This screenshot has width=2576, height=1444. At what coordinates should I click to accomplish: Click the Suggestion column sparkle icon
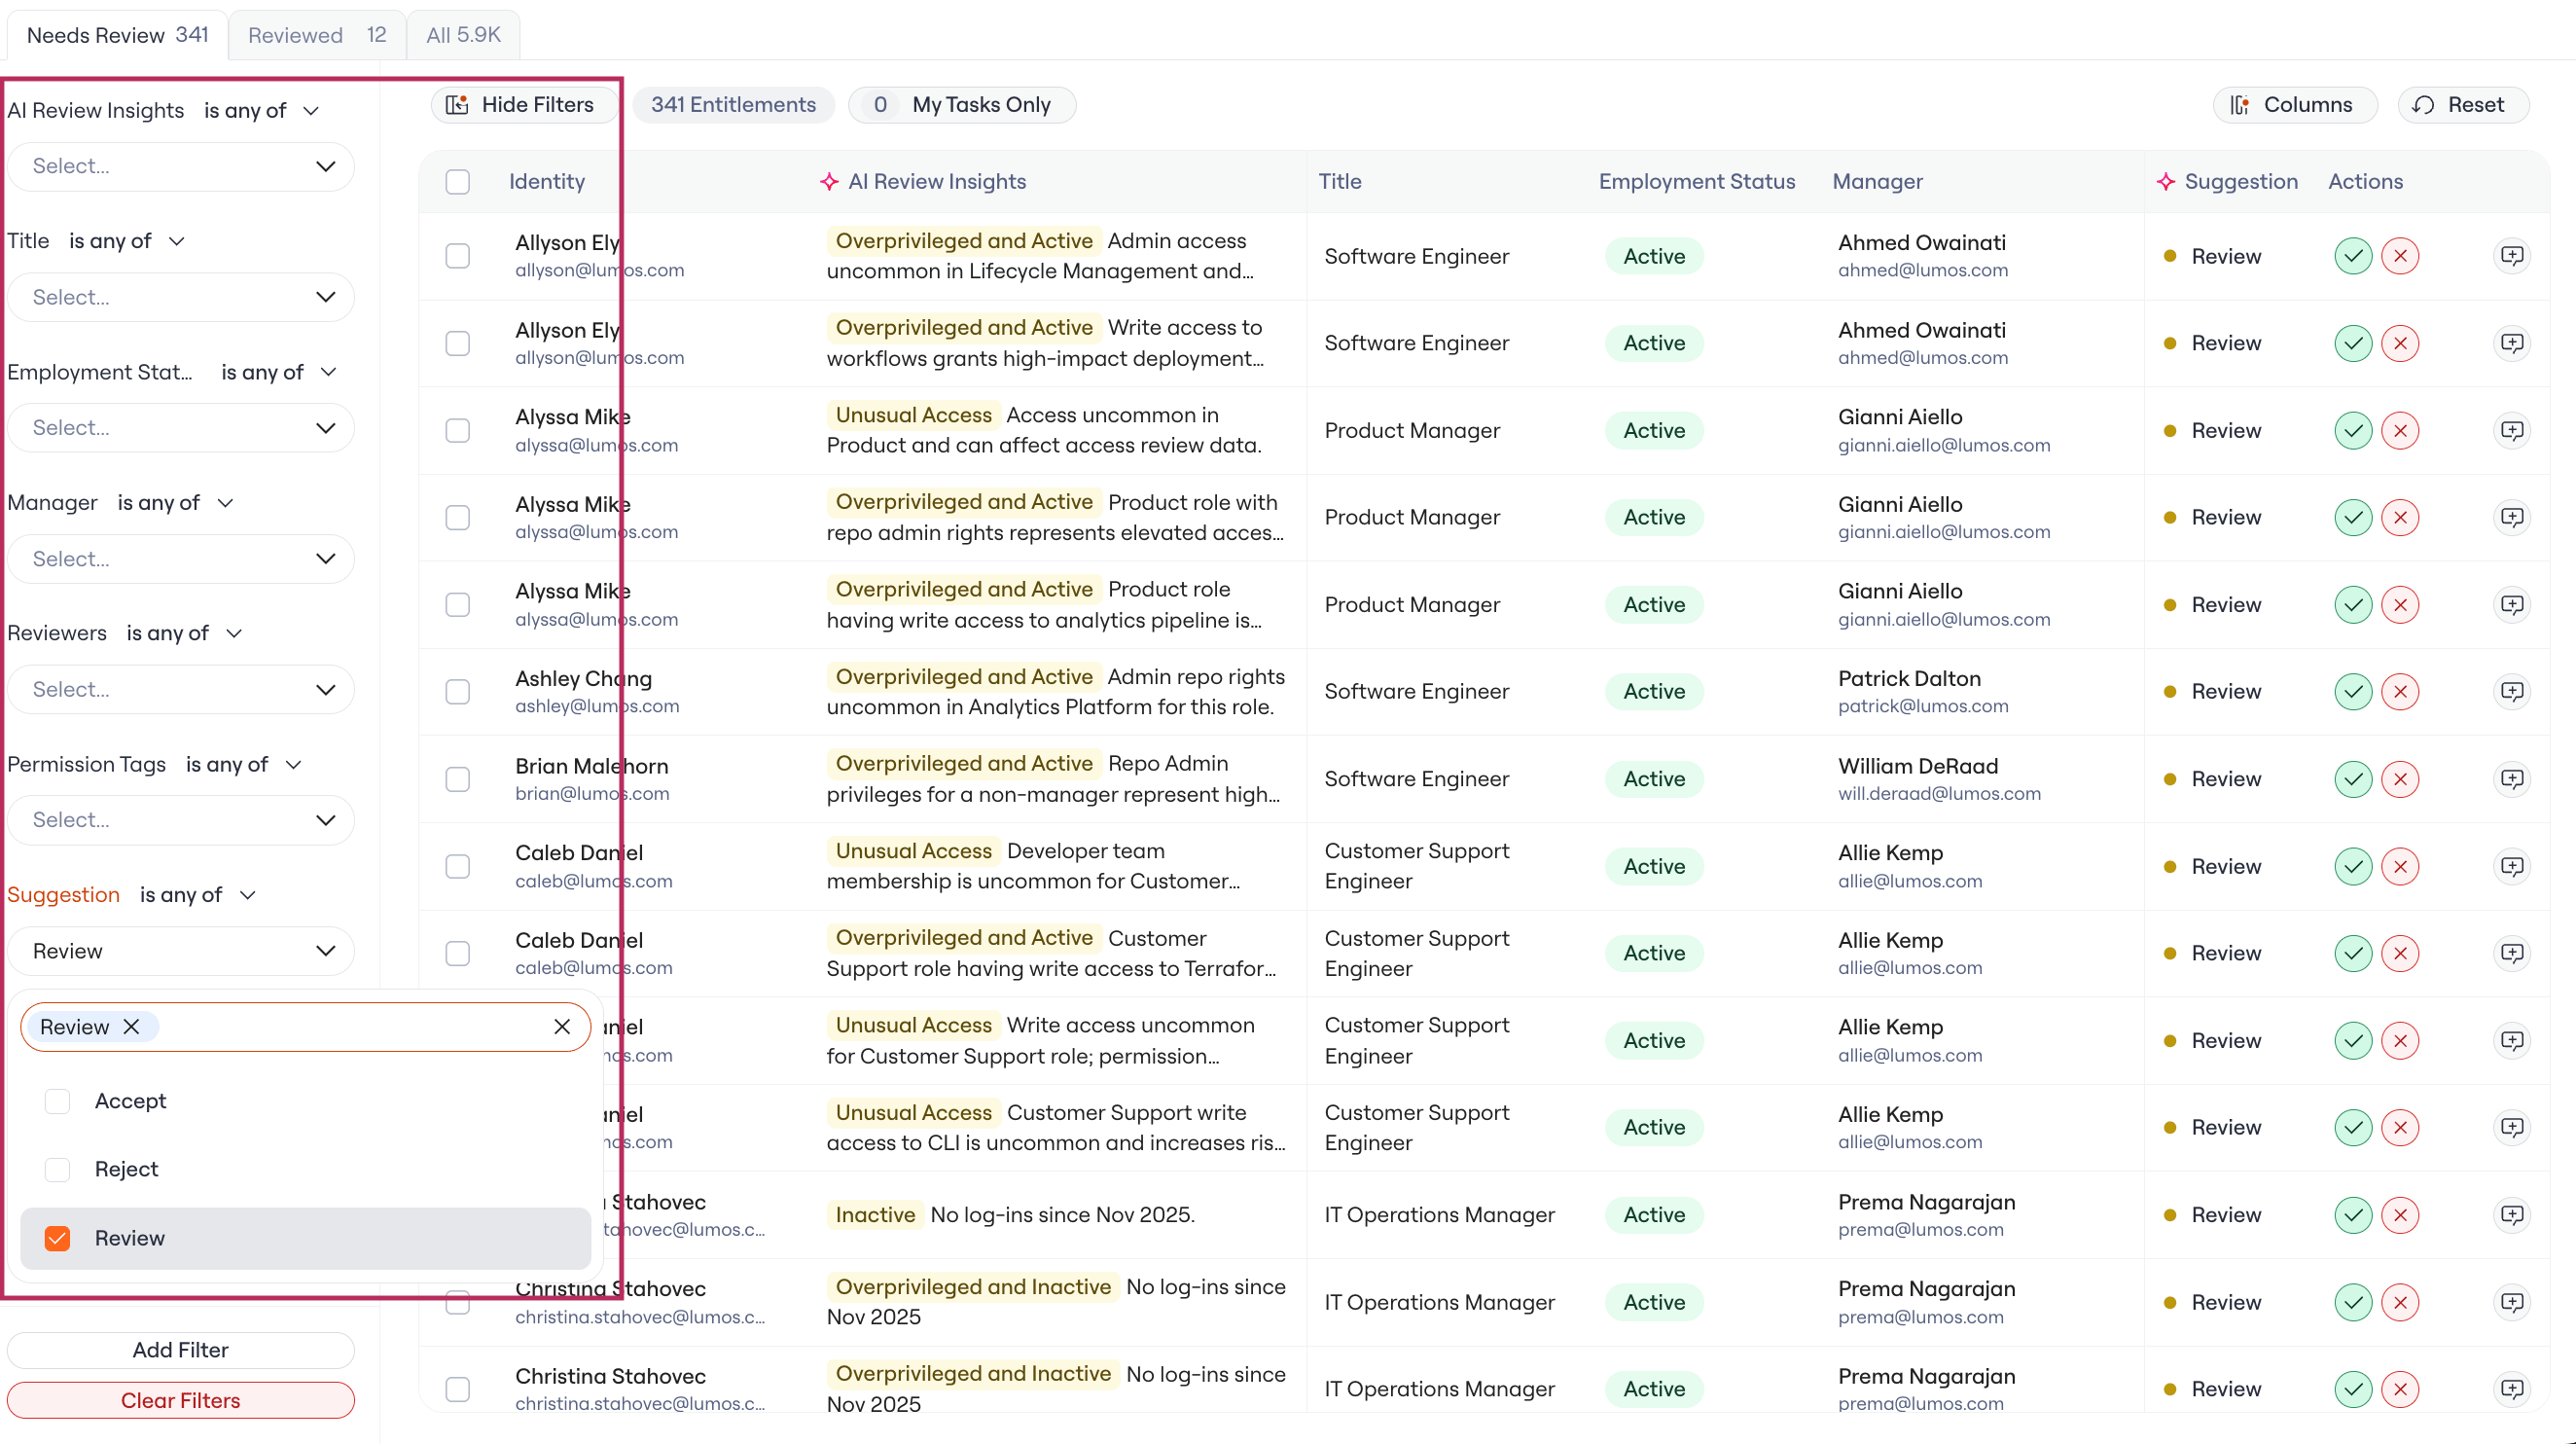click(2165, 181)
